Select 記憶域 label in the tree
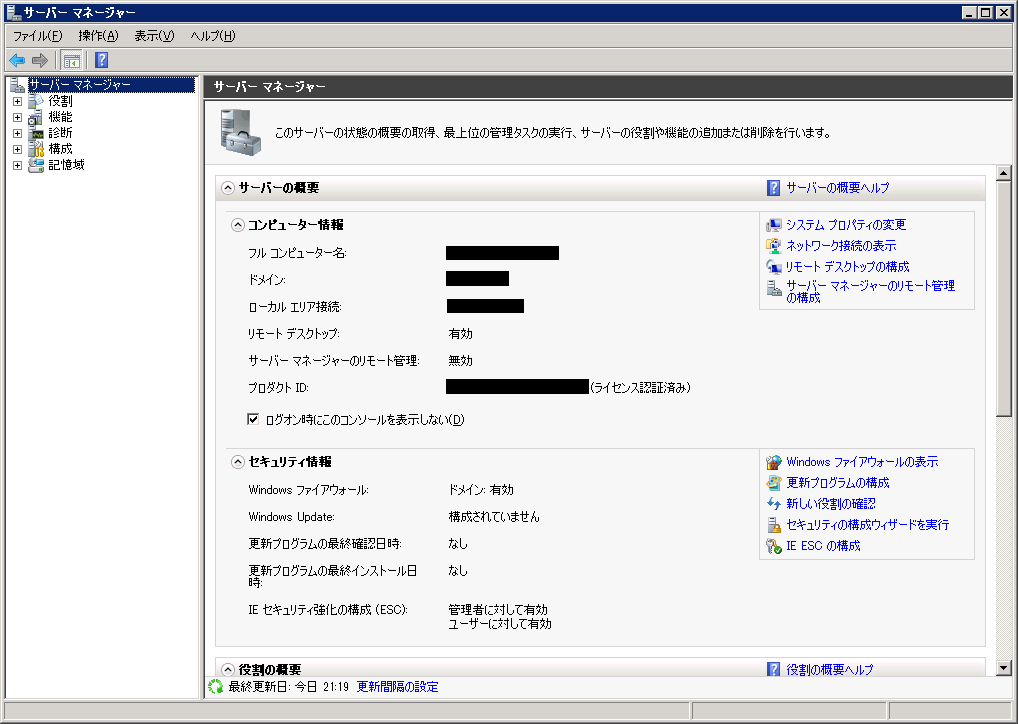Viewport: 1018px width, 724px height. click(x=66, y=165)
